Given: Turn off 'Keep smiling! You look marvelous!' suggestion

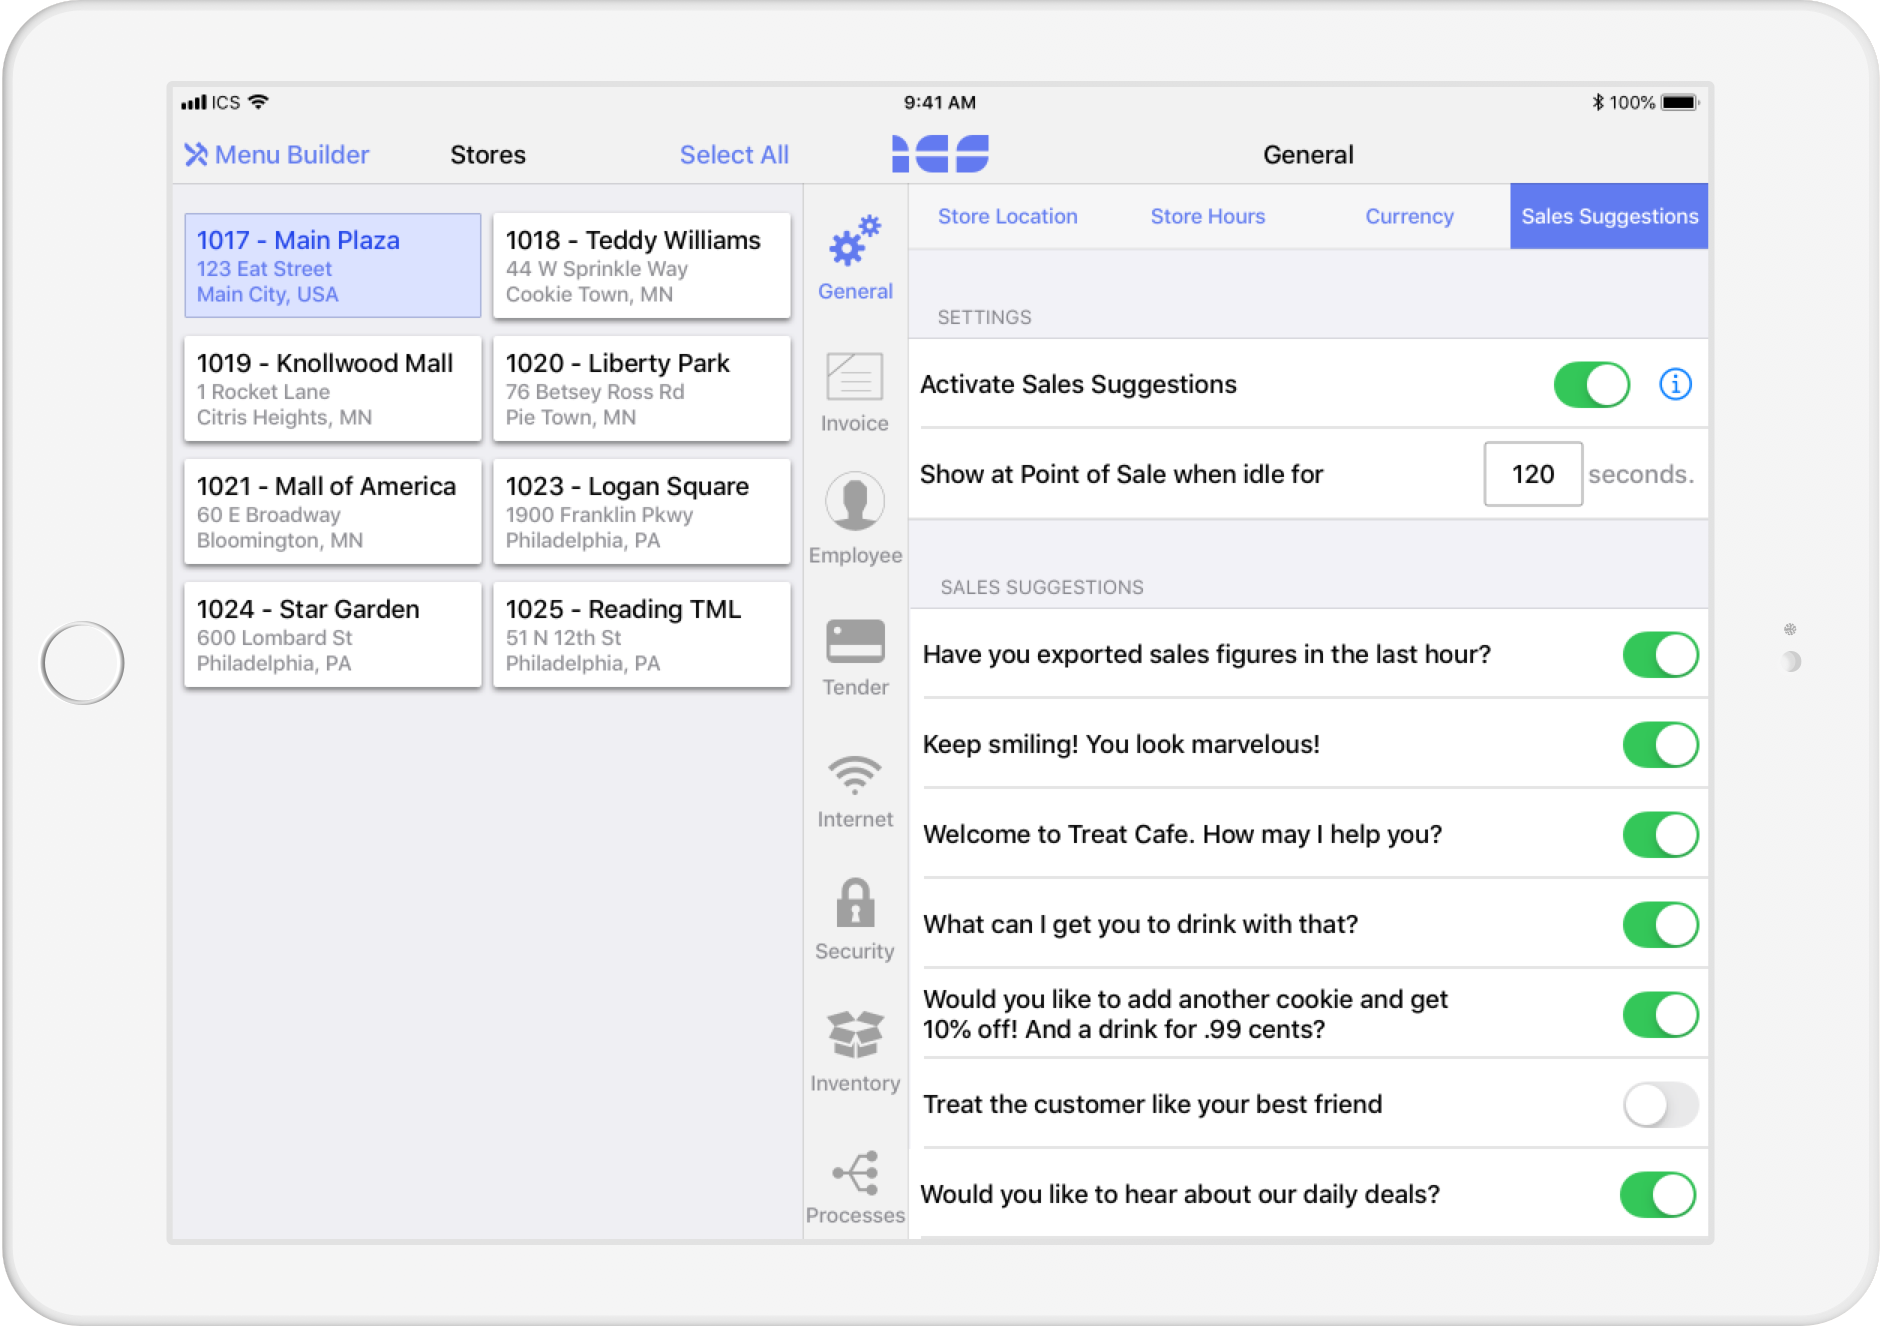Looking at the screenshot, I should [x=1660, y=745].
